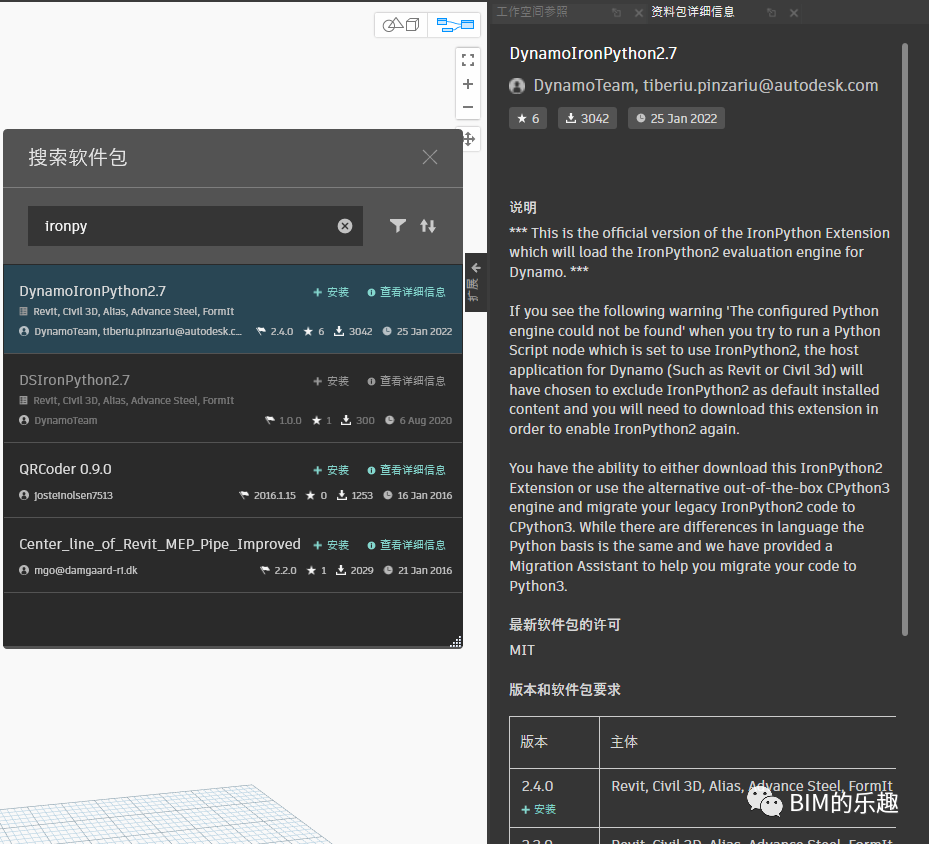Click inside the package search field
The image size is (929, 844).
(x=180, y=226)
